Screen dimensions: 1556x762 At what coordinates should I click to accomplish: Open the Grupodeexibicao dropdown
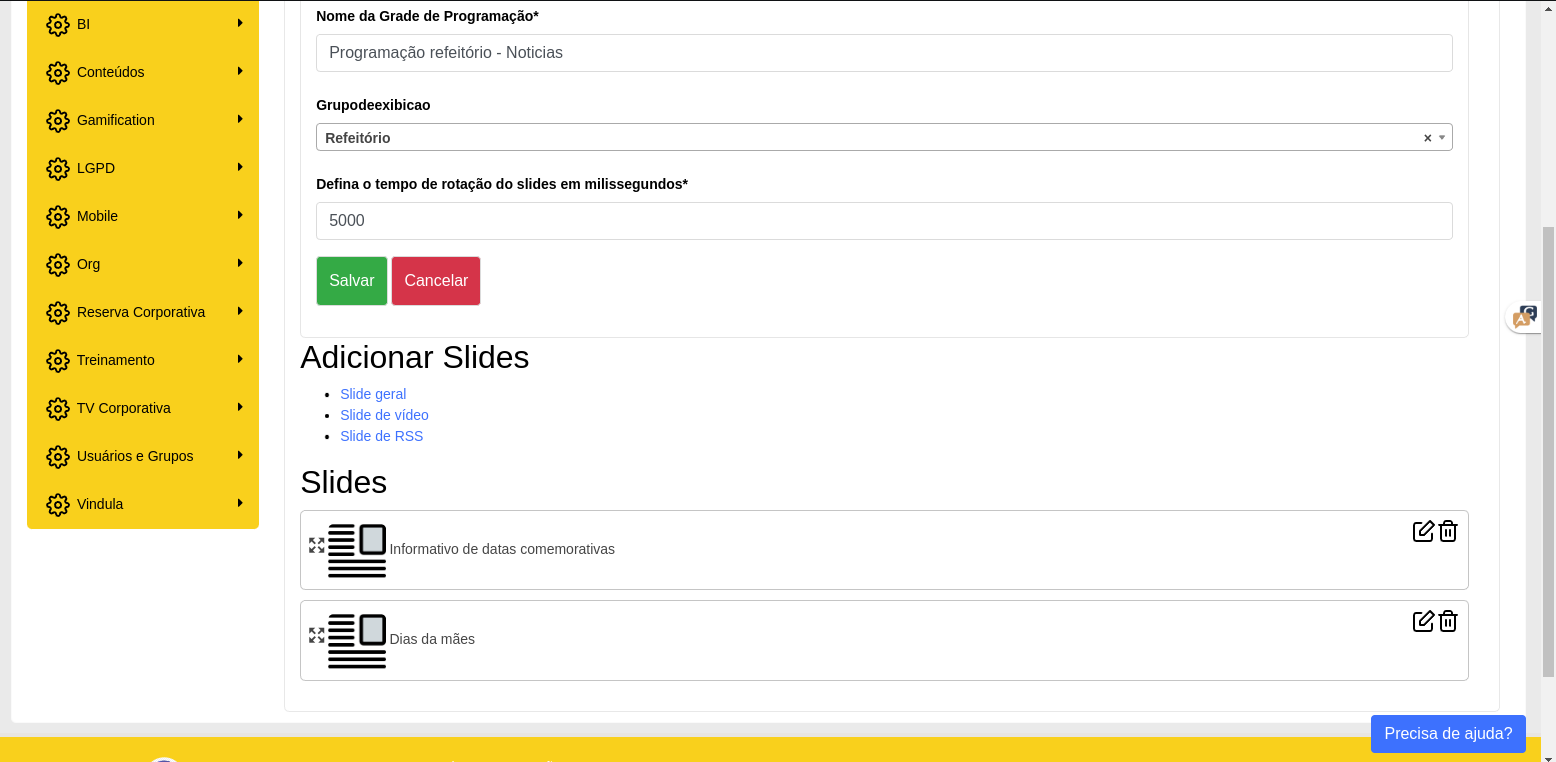point(884,137)
